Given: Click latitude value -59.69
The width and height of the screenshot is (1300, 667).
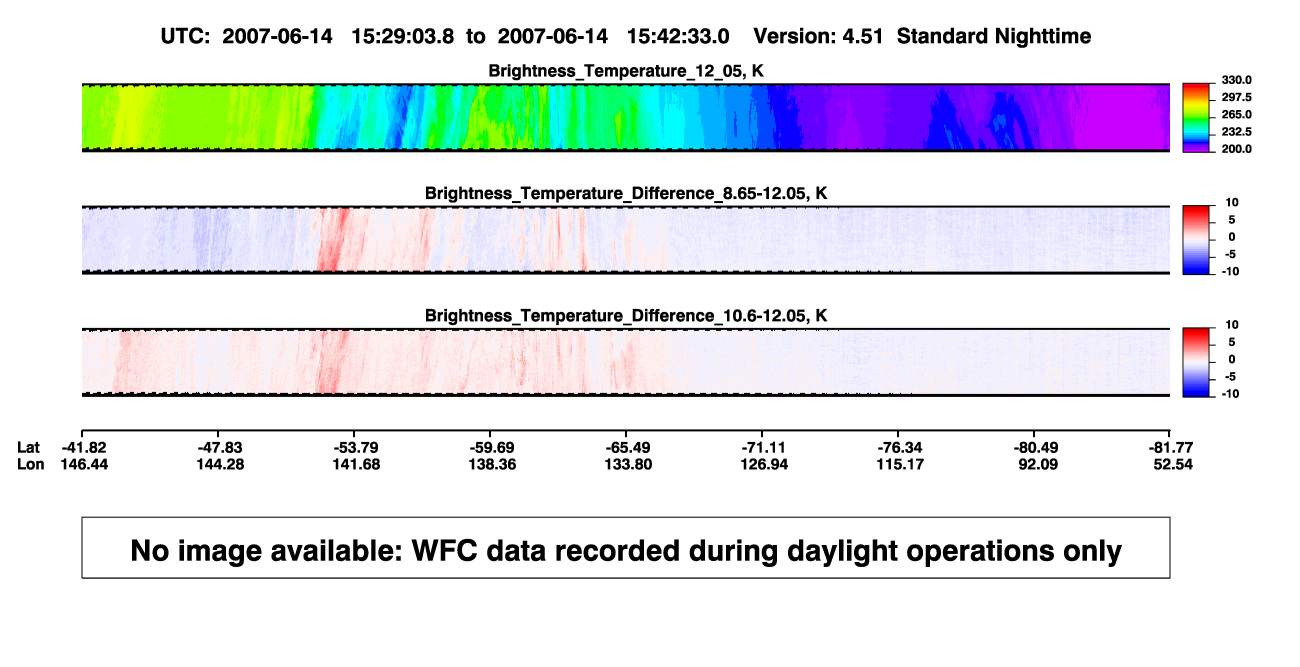Looking at the screenshot, I should pyautogui.click(x=490, y=447).
